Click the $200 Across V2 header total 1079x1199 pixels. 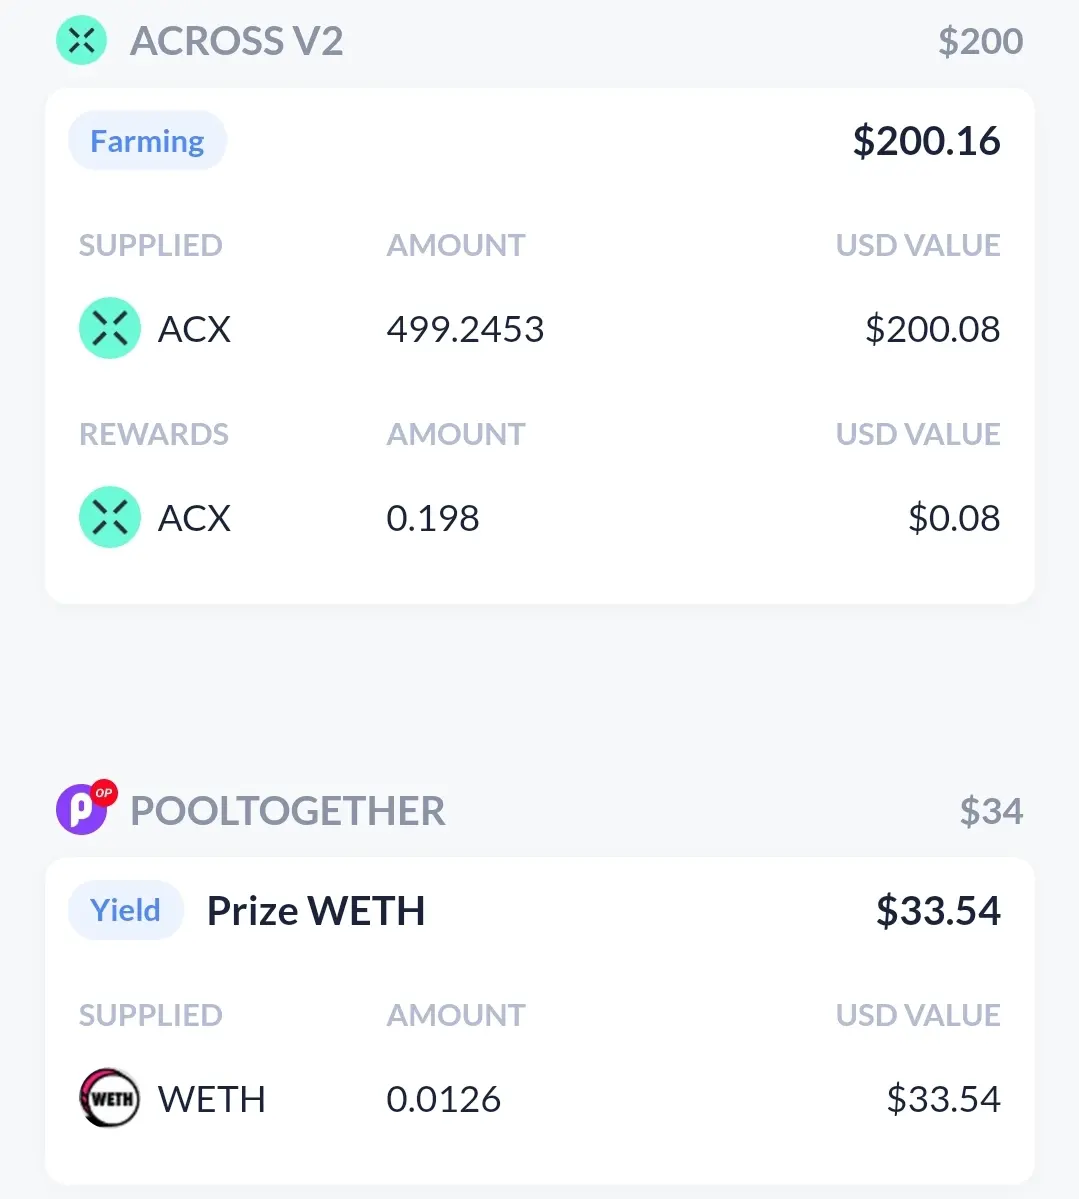point(980,41)
